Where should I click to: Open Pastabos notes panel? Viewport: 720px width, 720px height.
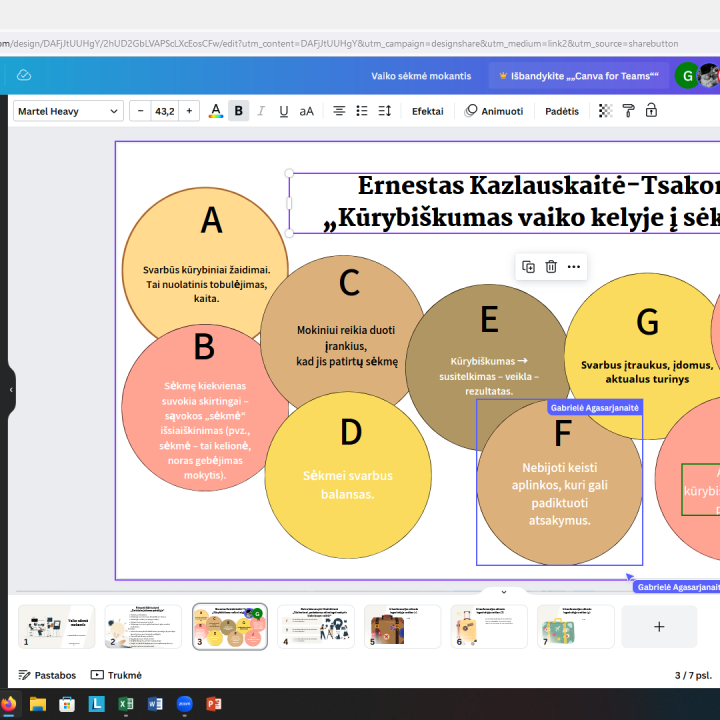pyautogui.click(x=47, y=675)
